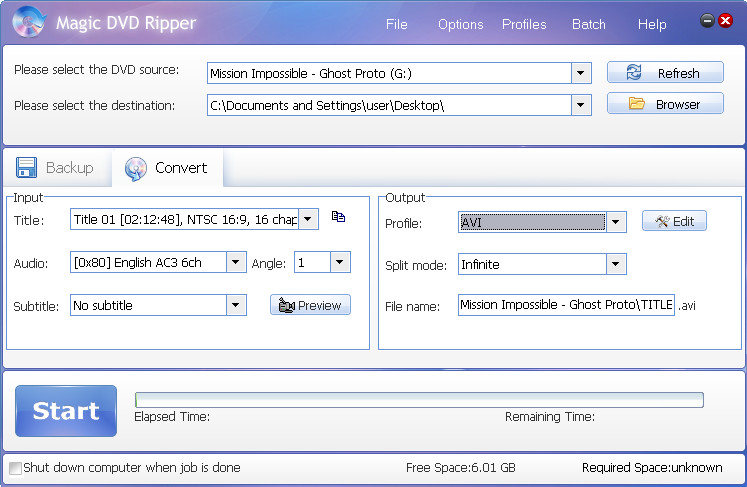Enable Shut down computer when job is done
The height and width of the screenshot is (487, 747).
click(x=15, y=468)
